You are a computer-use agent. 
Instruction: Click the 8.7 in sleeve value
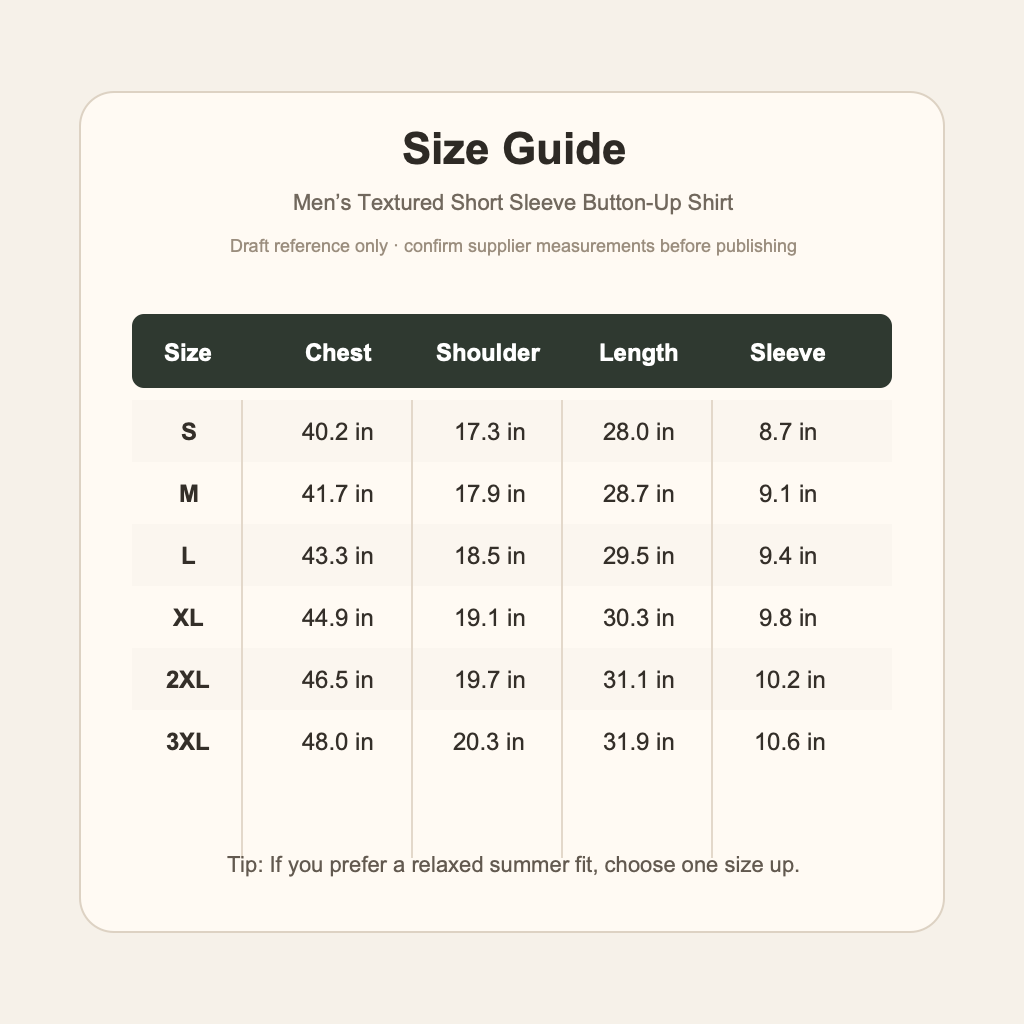788,432
